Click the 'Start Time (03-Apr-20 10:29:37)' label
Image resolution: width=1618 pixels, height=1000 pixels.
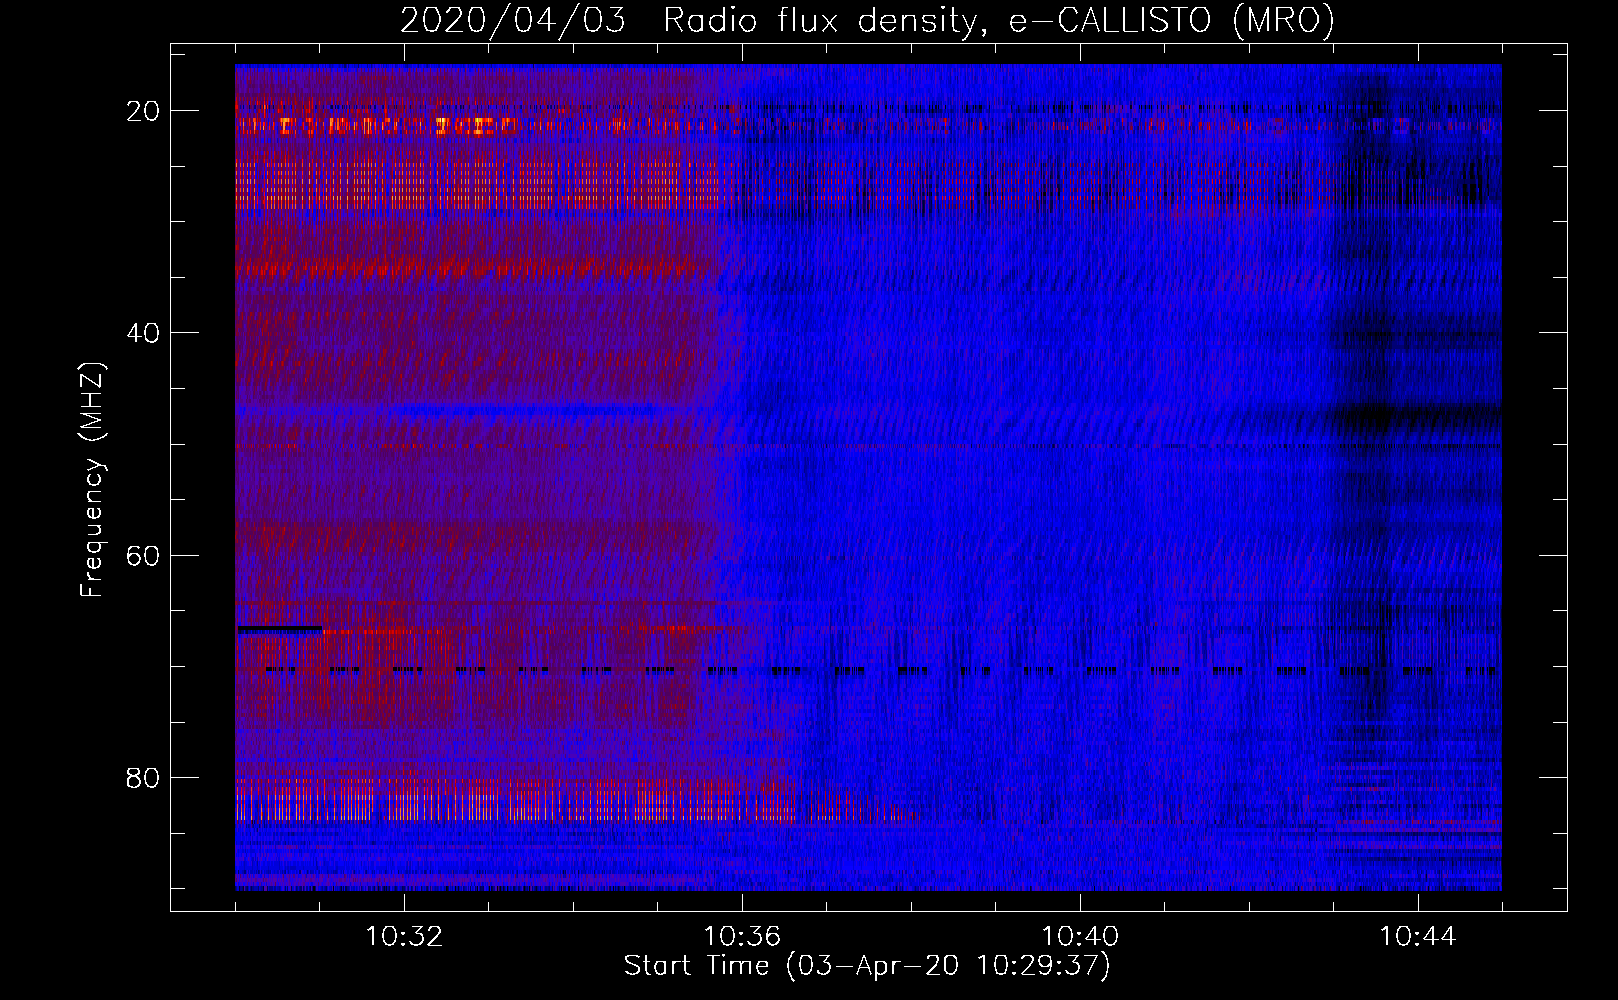(867, 966)
